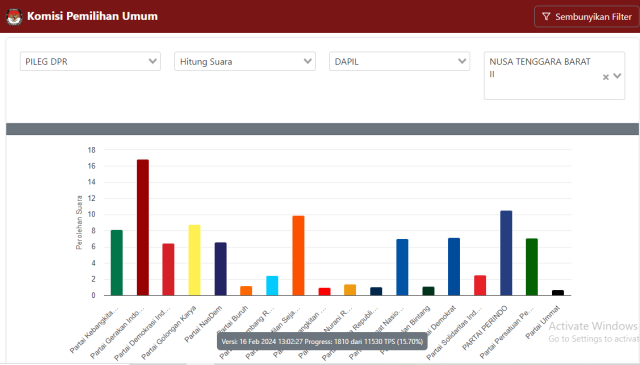Clear the Nusa Tenggara Barat II selection
Viewport: 640px width, 365px height.
606,77
